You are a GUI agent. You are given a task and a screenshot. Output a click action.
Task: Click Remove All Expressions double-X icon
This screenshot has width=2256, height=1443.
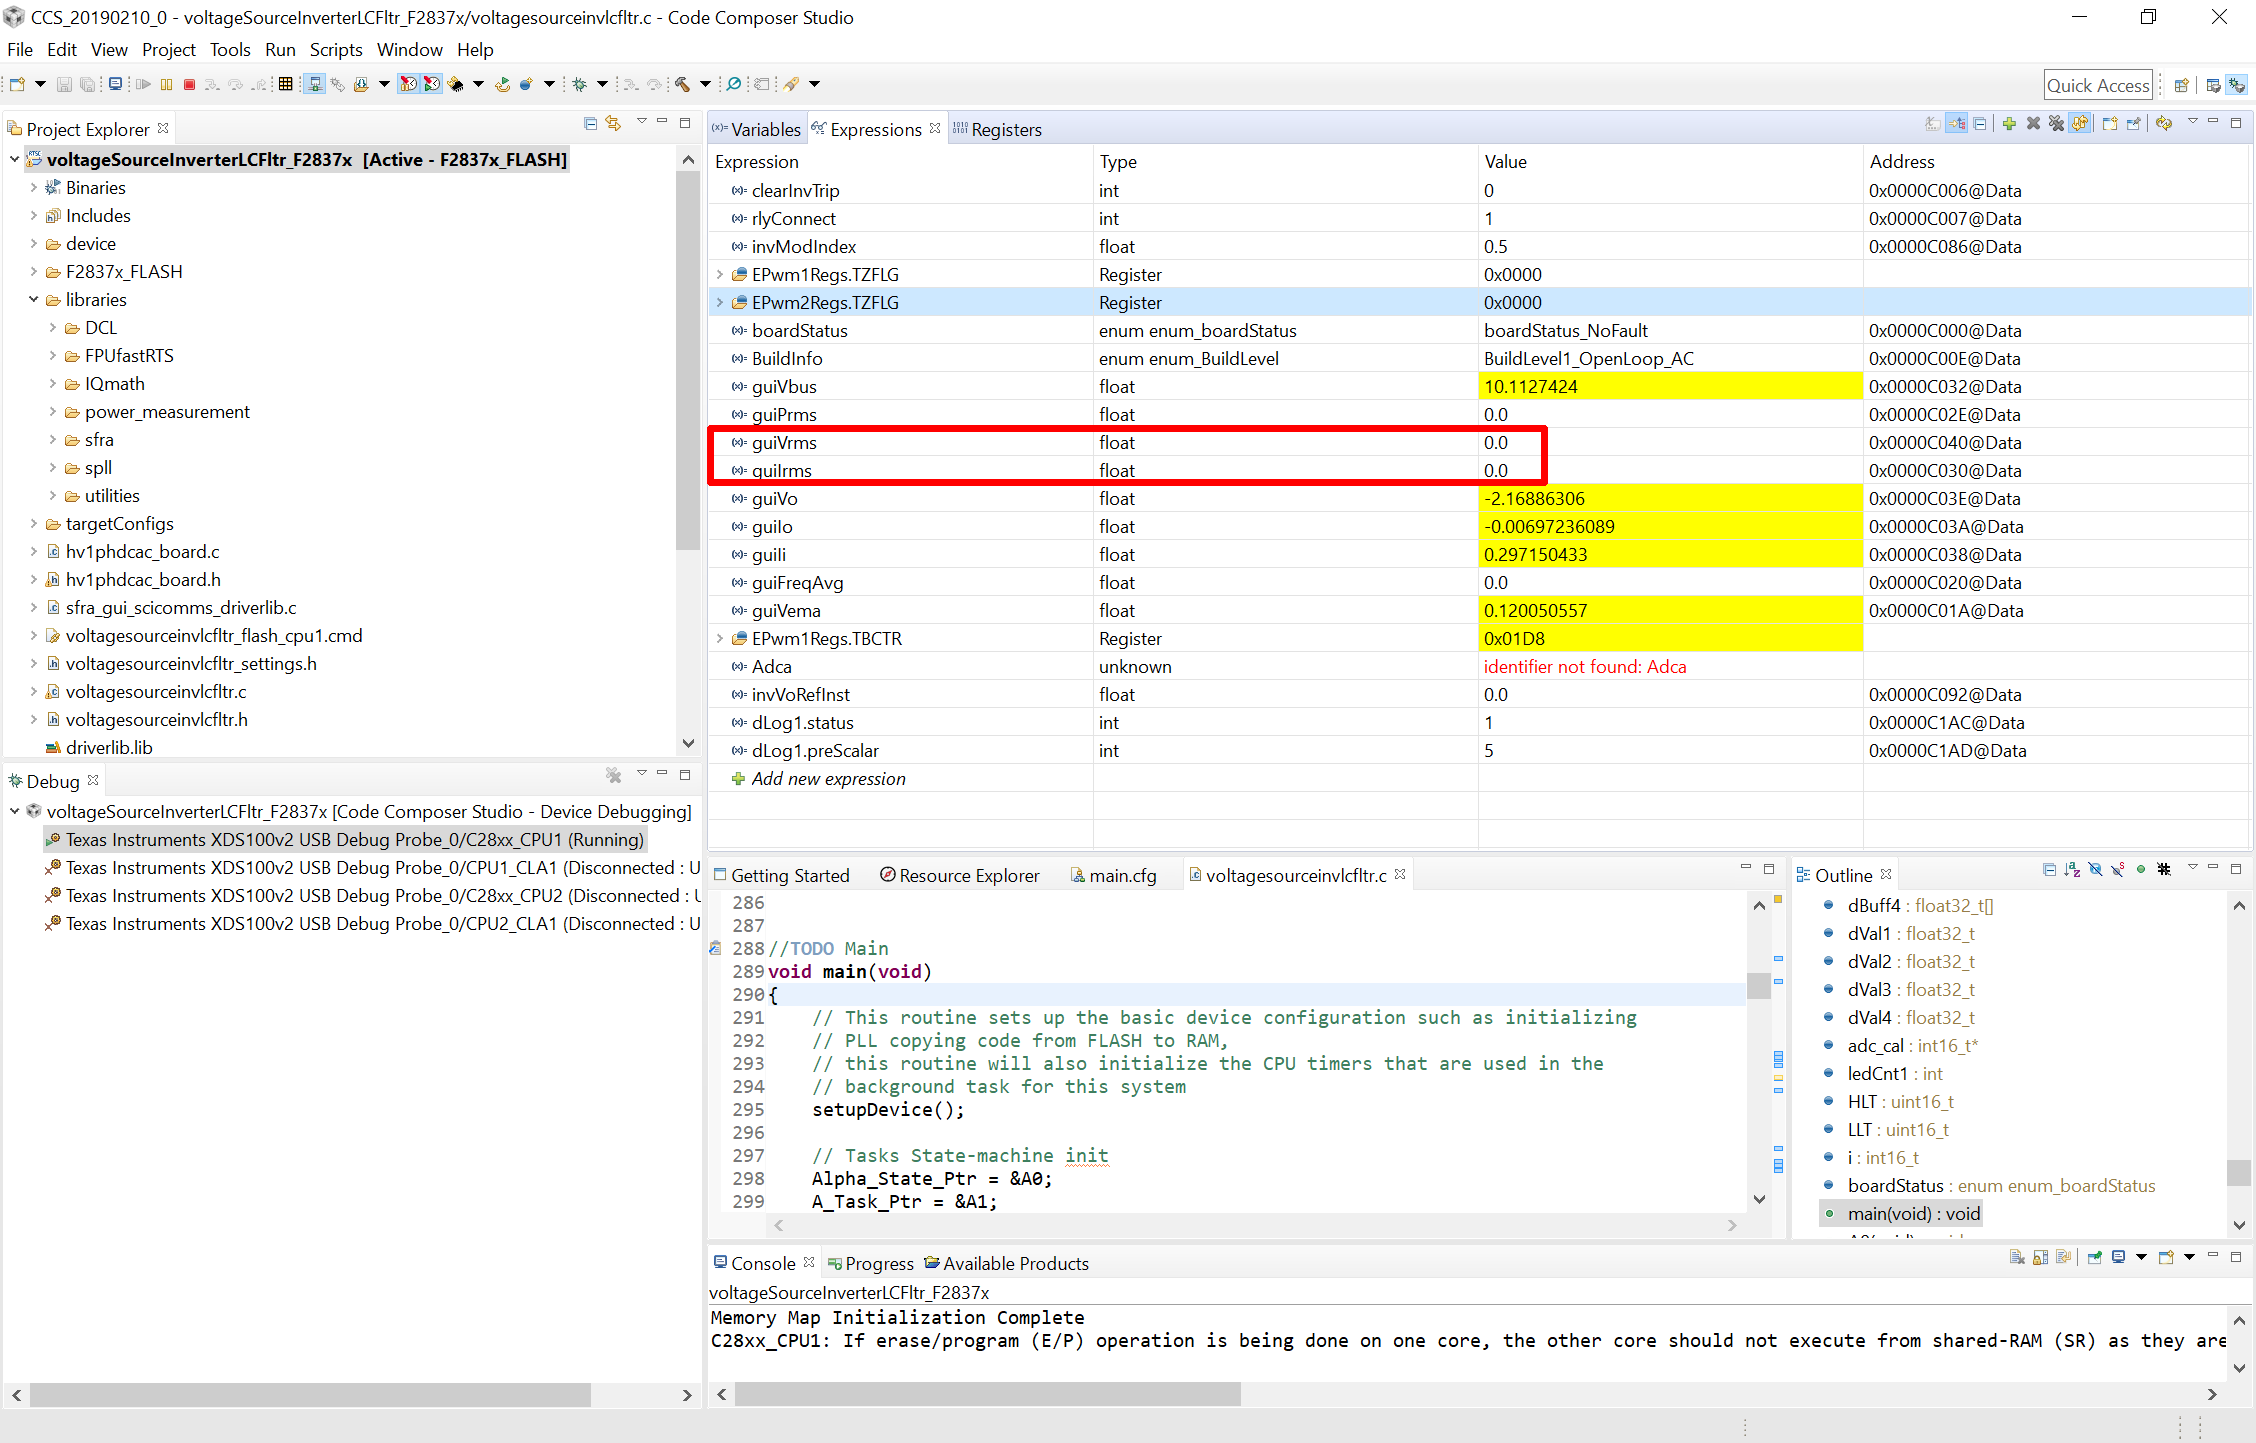point(2056,124)
